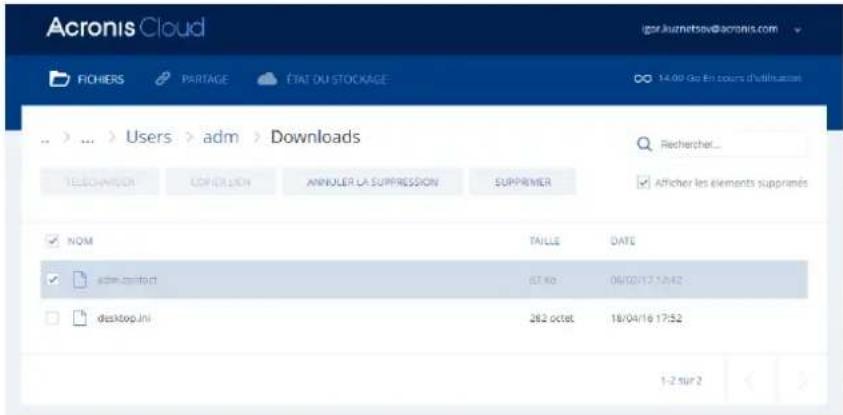Screen dimensions: 843x415
Task: Click the Fichiers folder icon
Action: [59, 80]
